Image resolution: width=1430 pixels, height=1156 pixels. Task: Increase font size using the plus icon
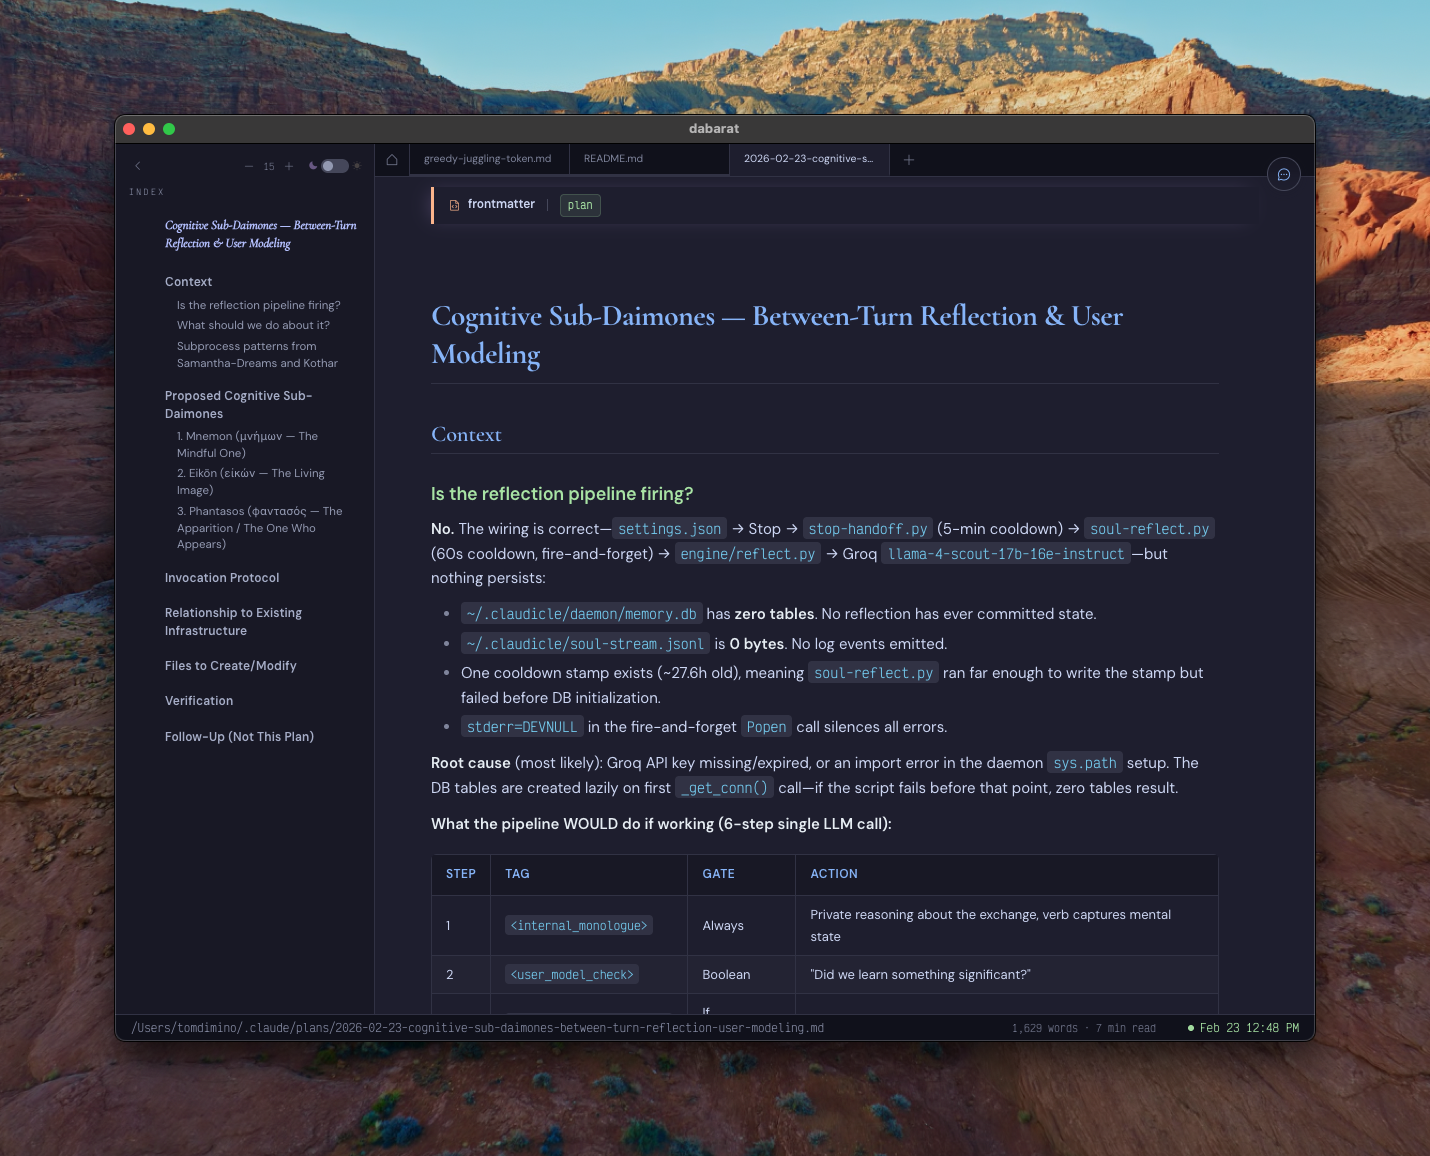pos(289,166)
